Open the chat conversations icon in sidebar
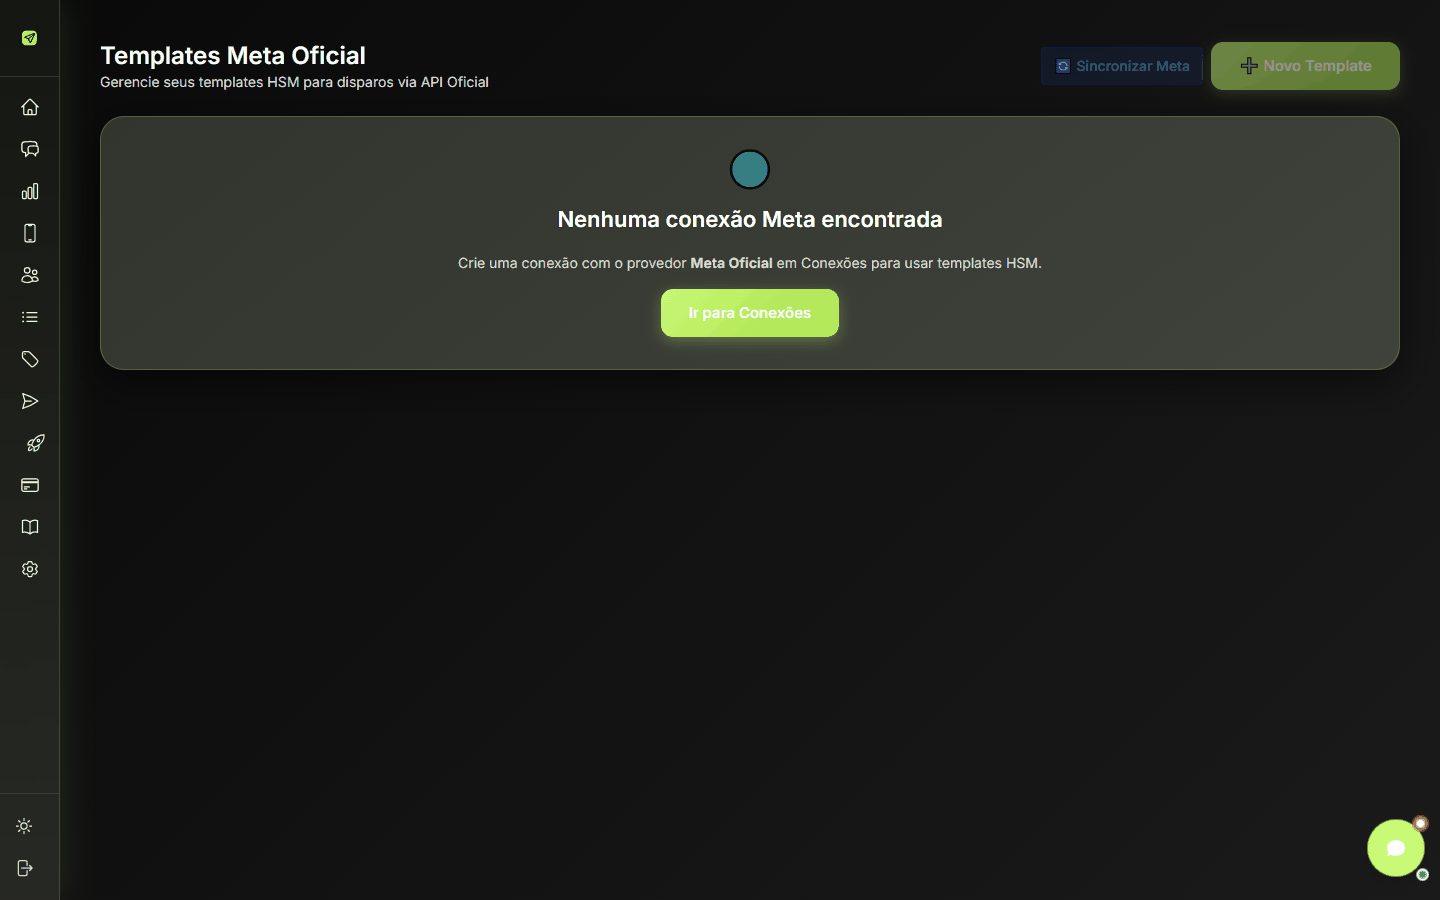The image size is (1440, 900). click(x=30, y=149)
